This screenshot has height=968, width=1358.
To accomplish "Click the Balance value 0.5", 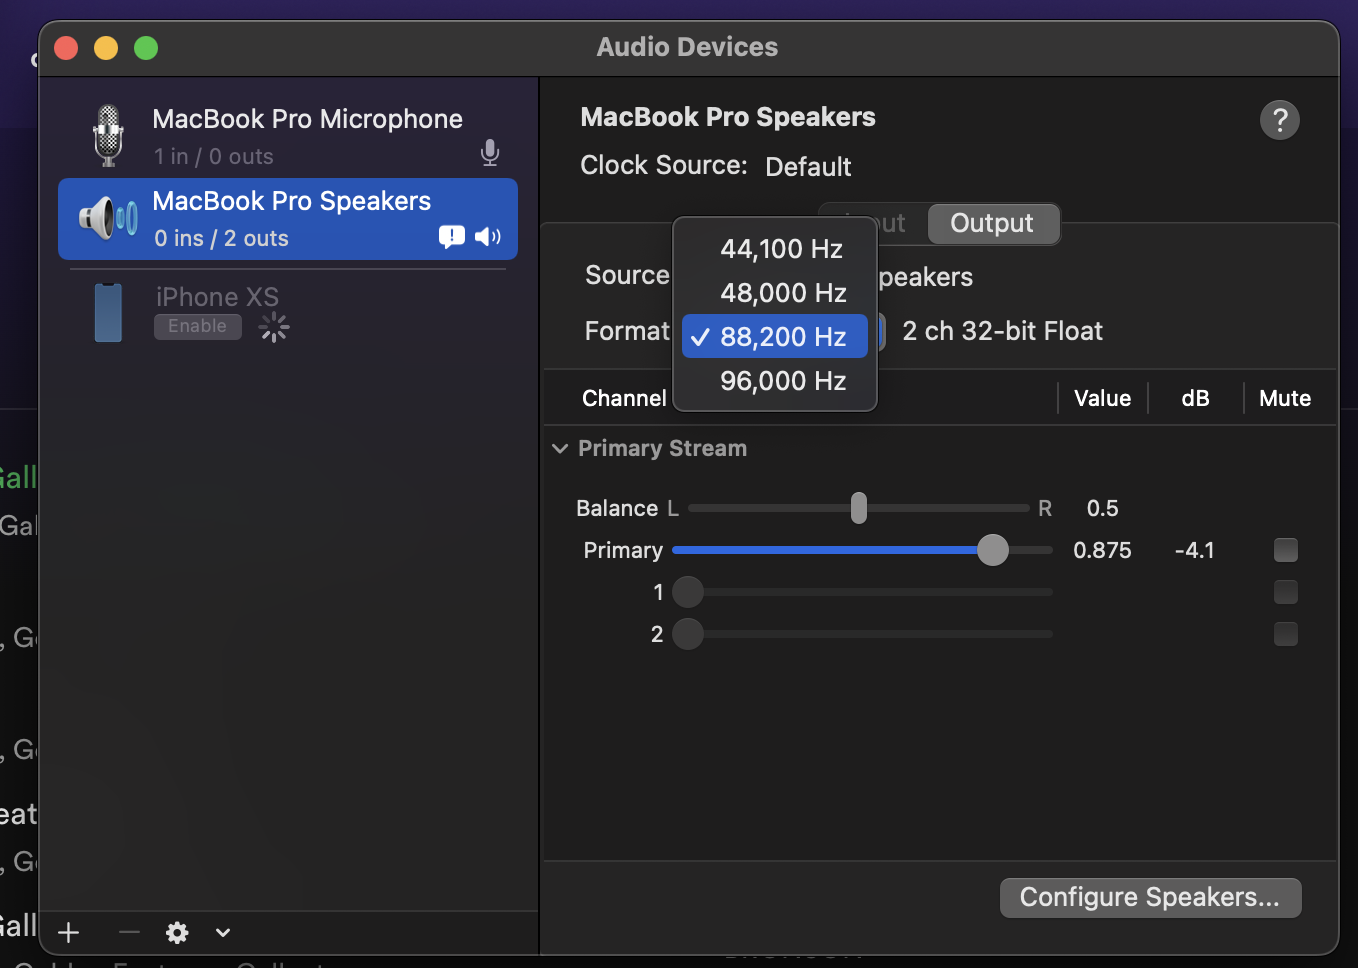I will tap(1102, 509).
